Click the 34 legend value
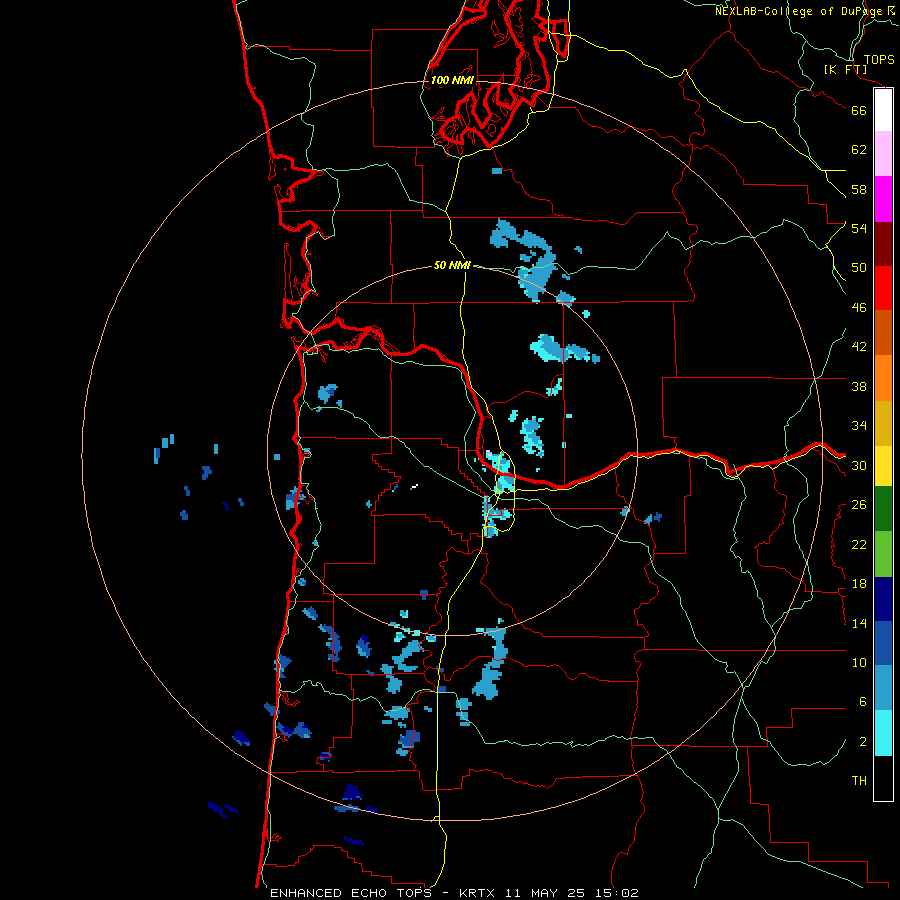The width and height of the screenshot is (900, 900). tap(859, 426)
